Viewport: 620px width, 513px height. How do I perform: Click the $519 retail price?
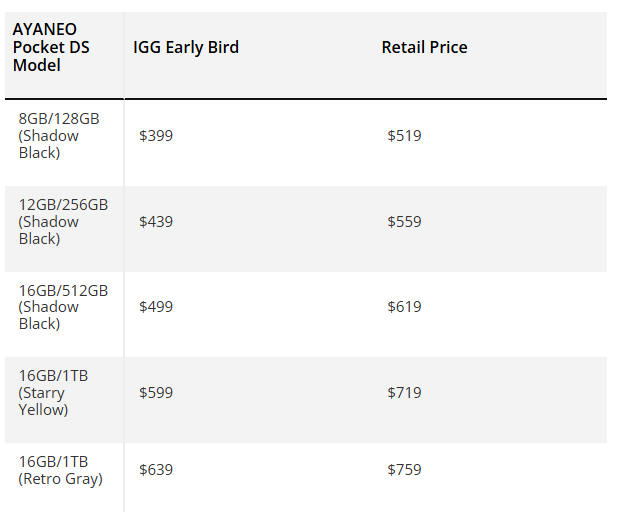pos(404,136)
